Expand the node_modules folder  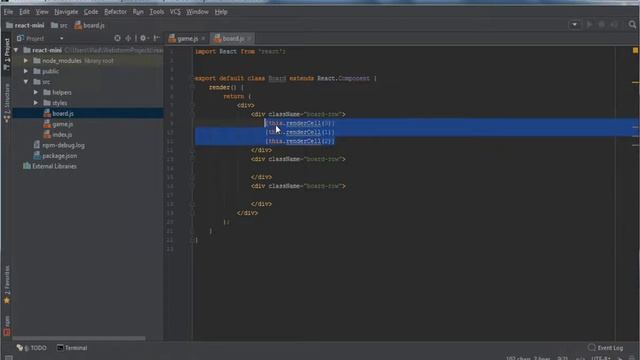tap(26, 61)
